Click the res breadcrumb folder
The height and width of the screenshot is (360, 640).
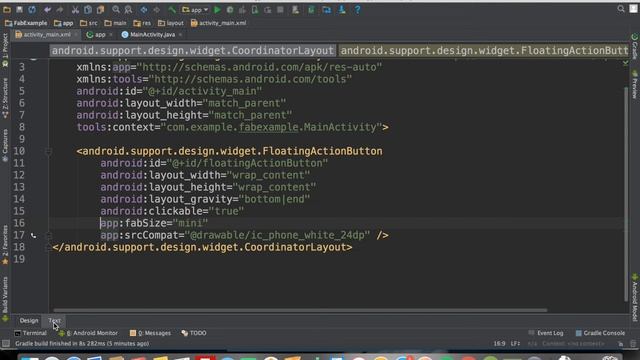pos(142,23)
